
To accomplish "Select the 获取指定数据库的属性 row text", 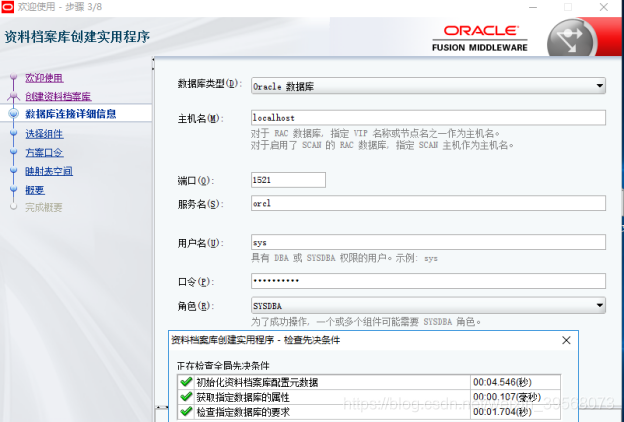I will click(x=243, y=397).
